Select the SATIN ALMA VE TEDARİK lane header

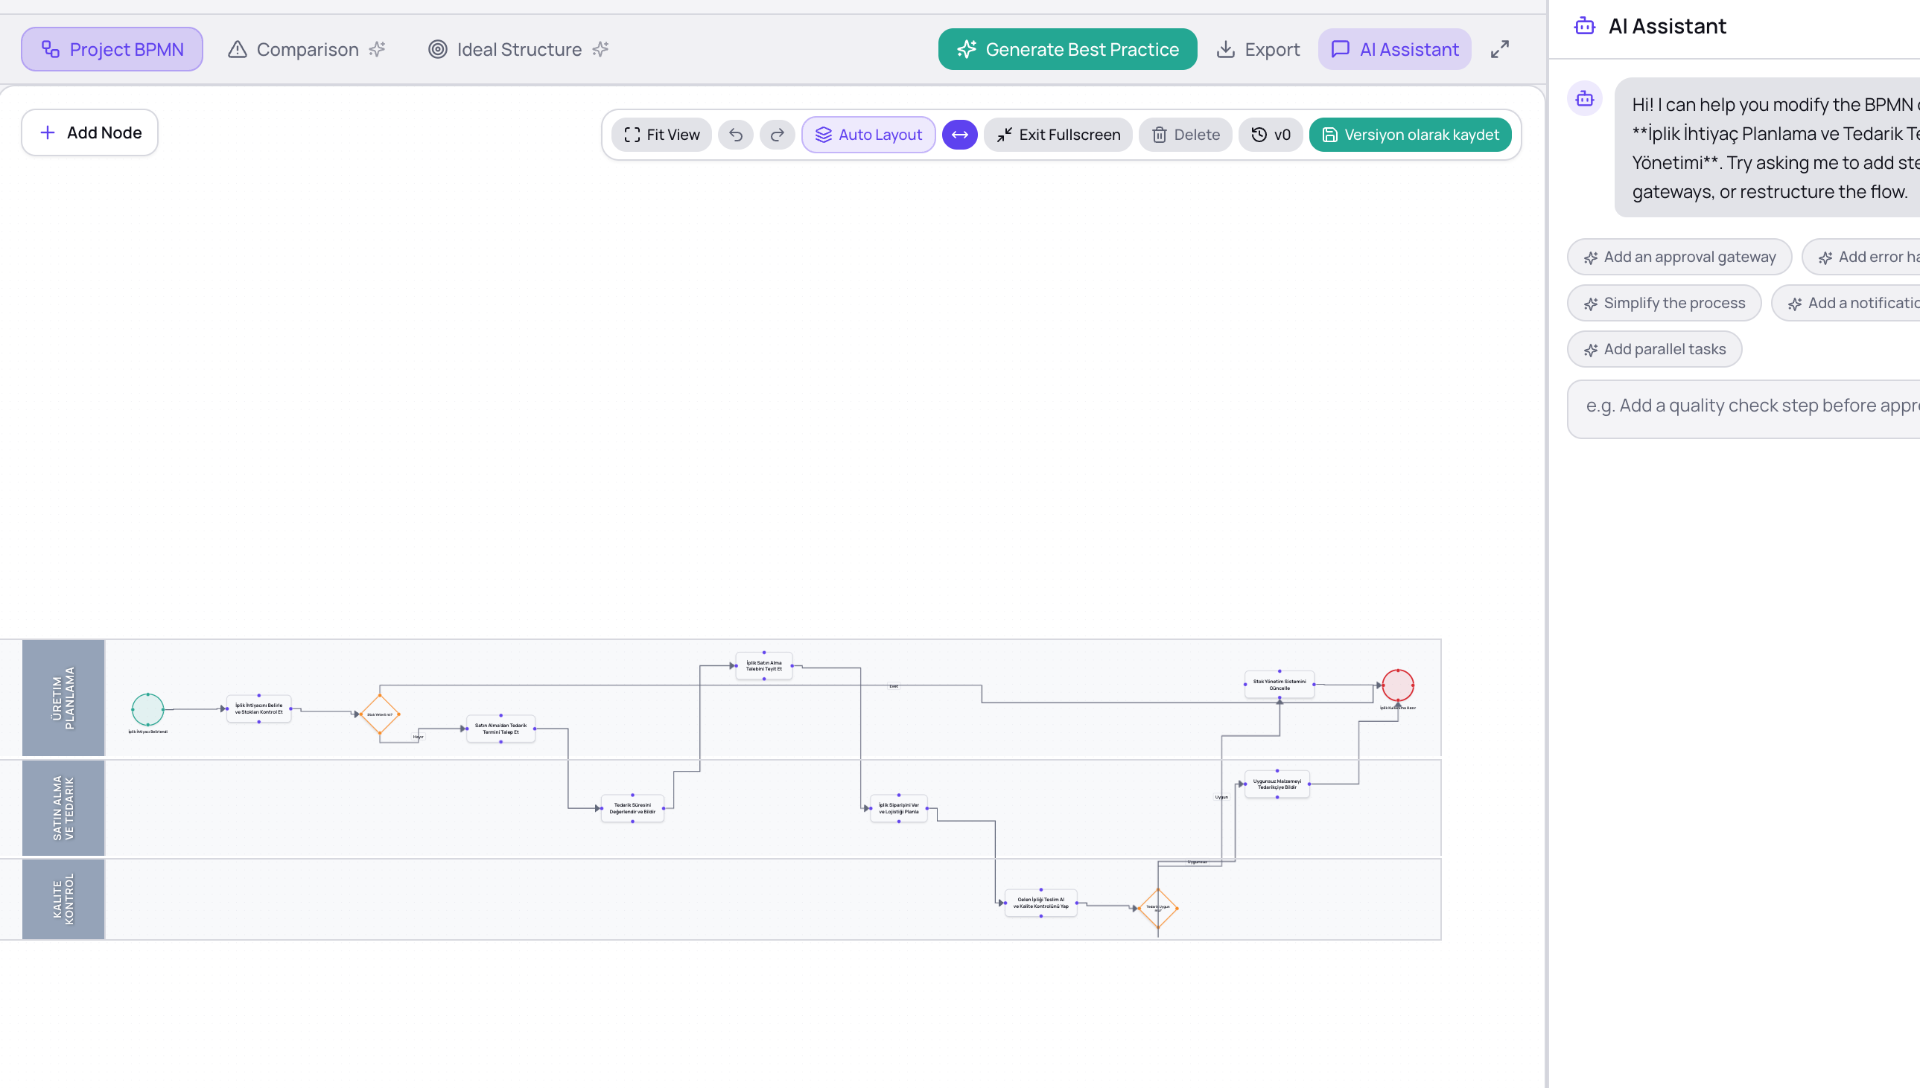click(x=63, y=808)
